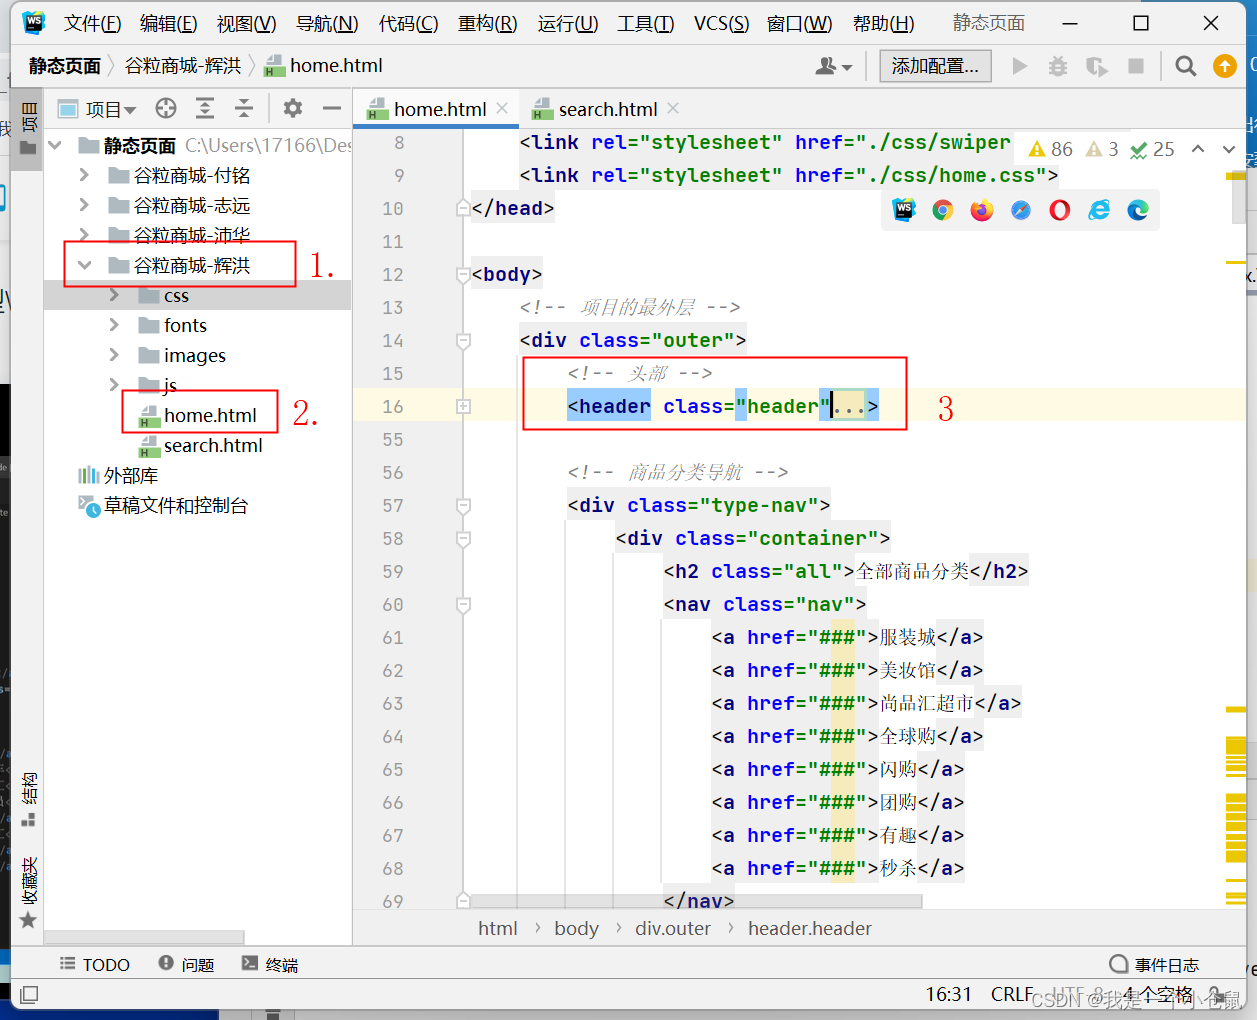Open the VCS(S) menu
This screenshot has width=1257, height=1020.
click(x=721, y=23)
